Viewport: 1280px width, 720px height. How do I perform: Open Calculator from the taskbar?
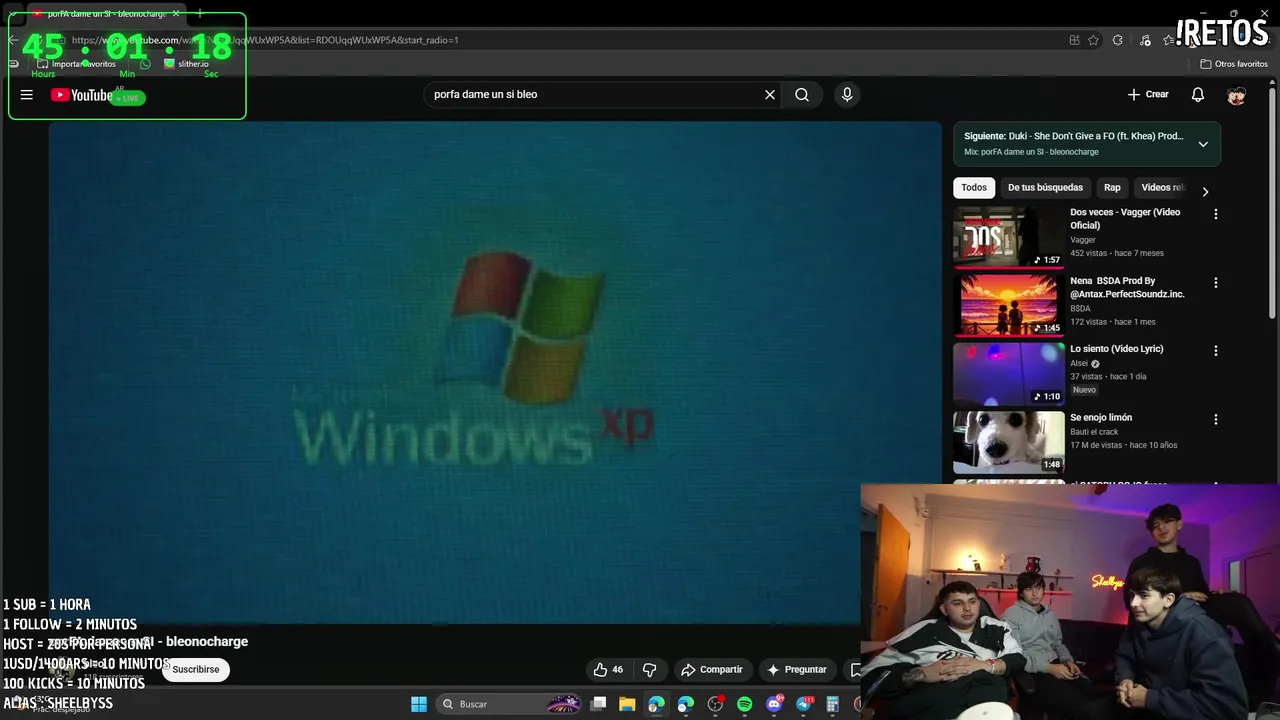833,704
